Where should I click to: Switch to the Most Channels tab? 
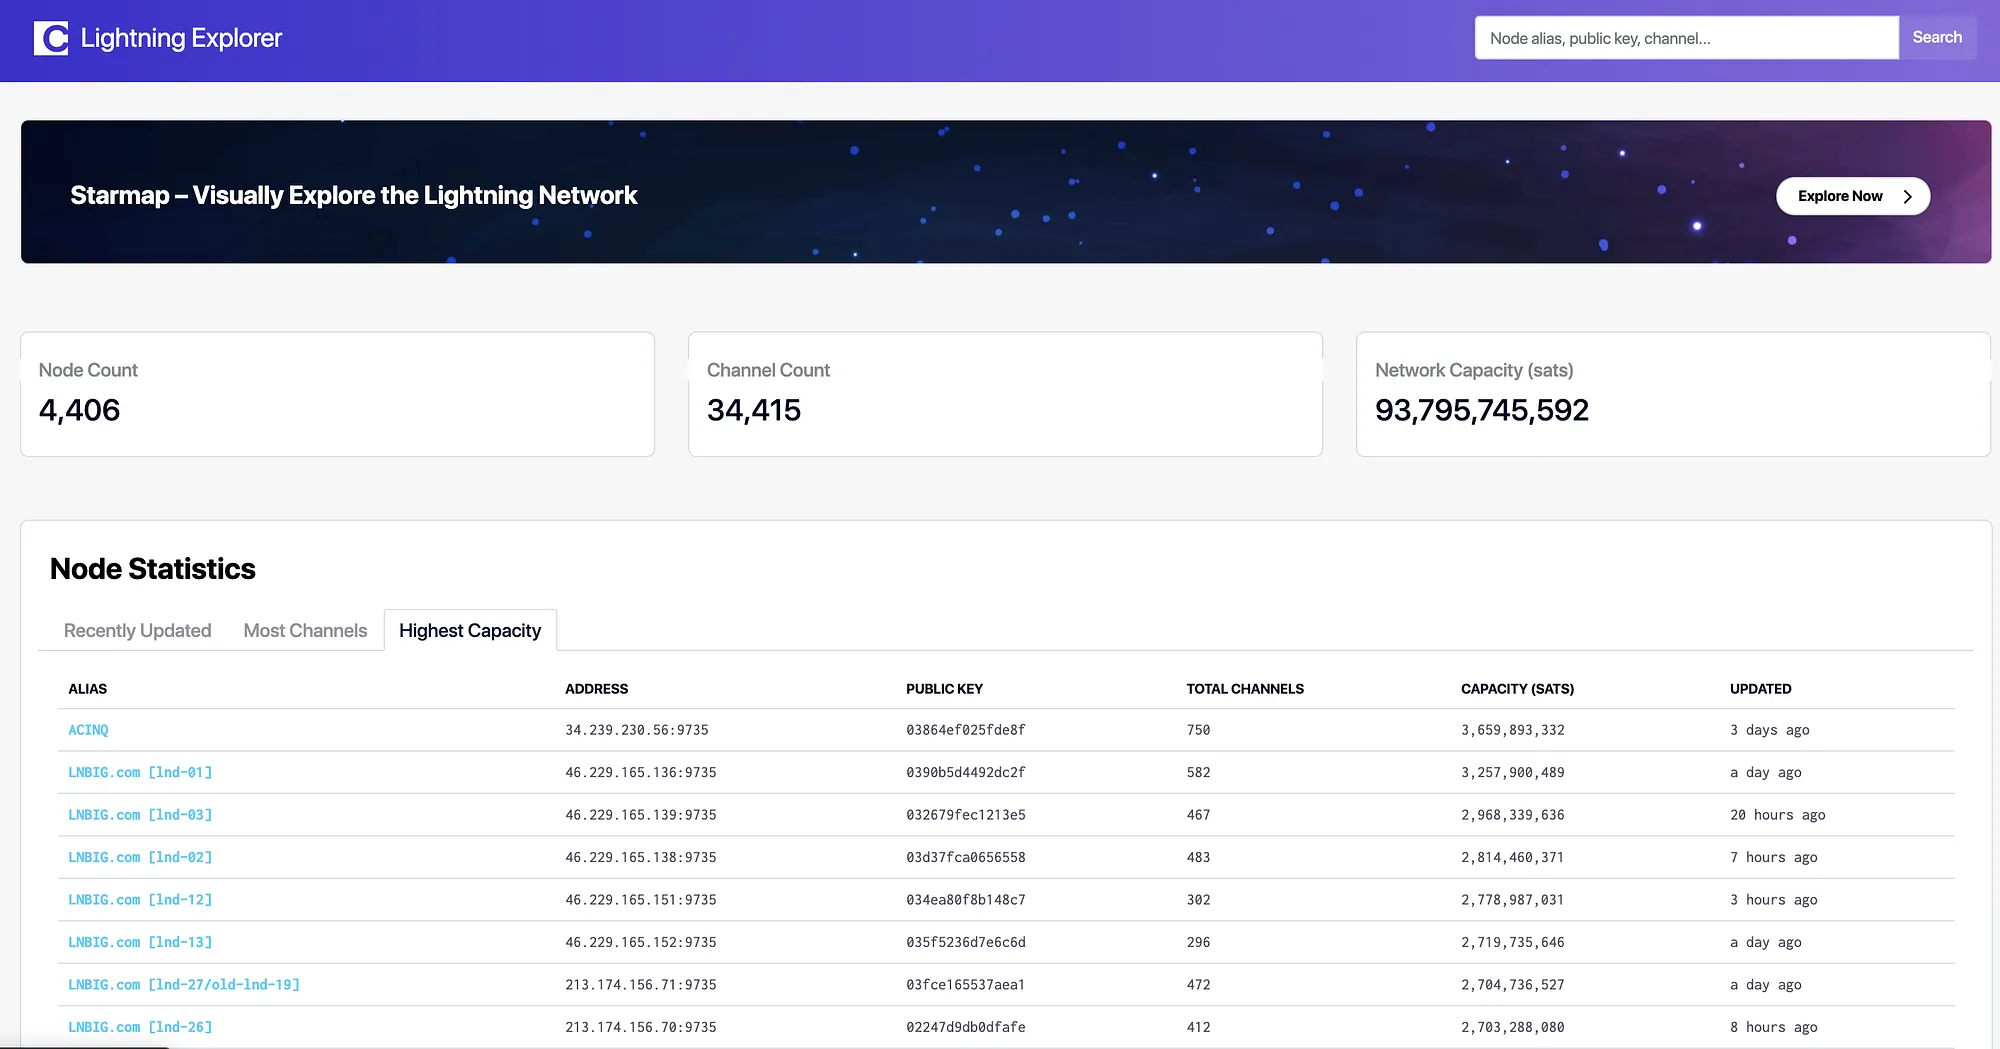[x=305, y=631]
